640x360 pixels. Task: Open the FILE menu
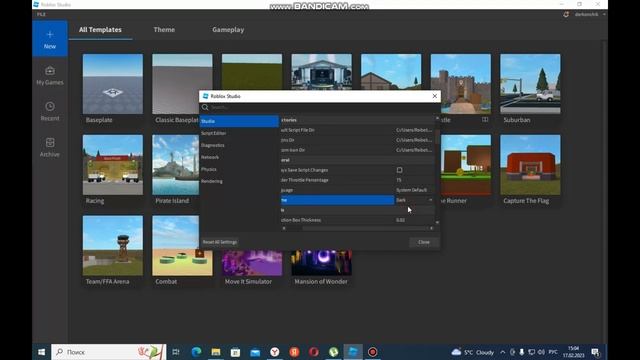(x=41, y=14)
